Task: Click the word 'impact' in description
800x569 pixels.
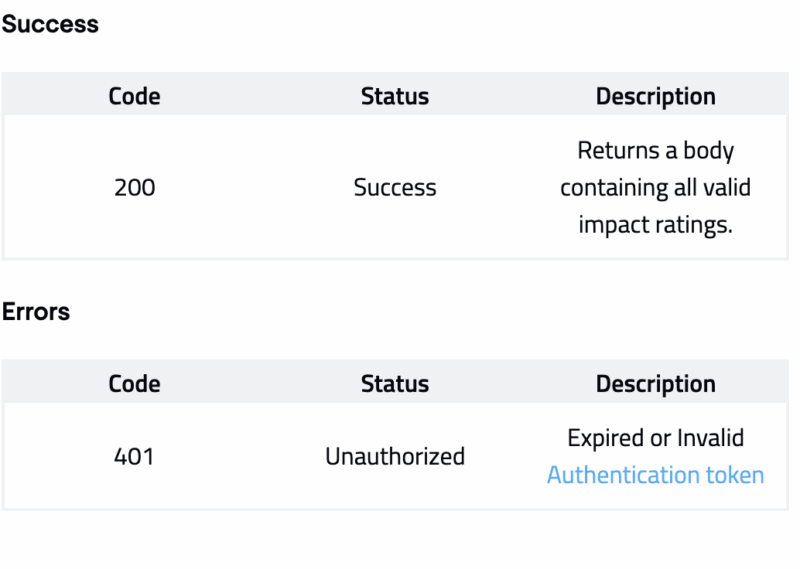Action: tap(612, 224)
